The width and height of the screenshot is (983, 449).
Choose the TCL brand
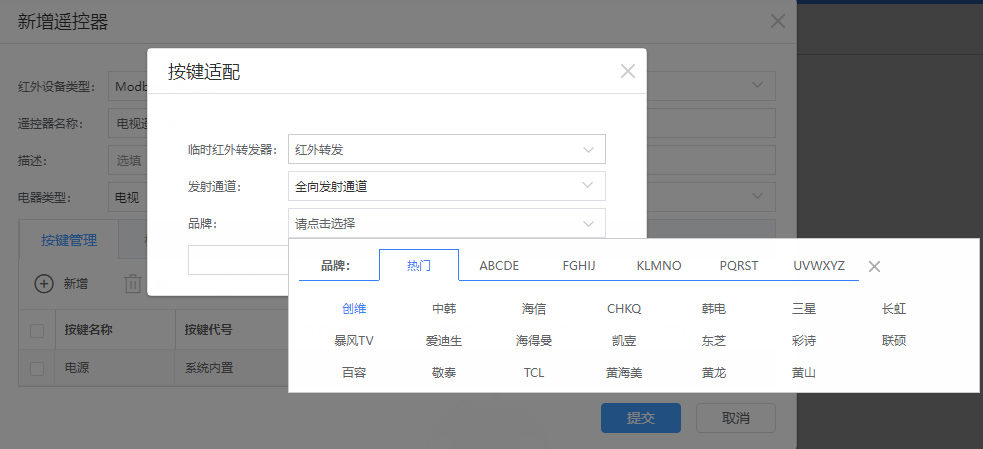(x=534, y=372)
